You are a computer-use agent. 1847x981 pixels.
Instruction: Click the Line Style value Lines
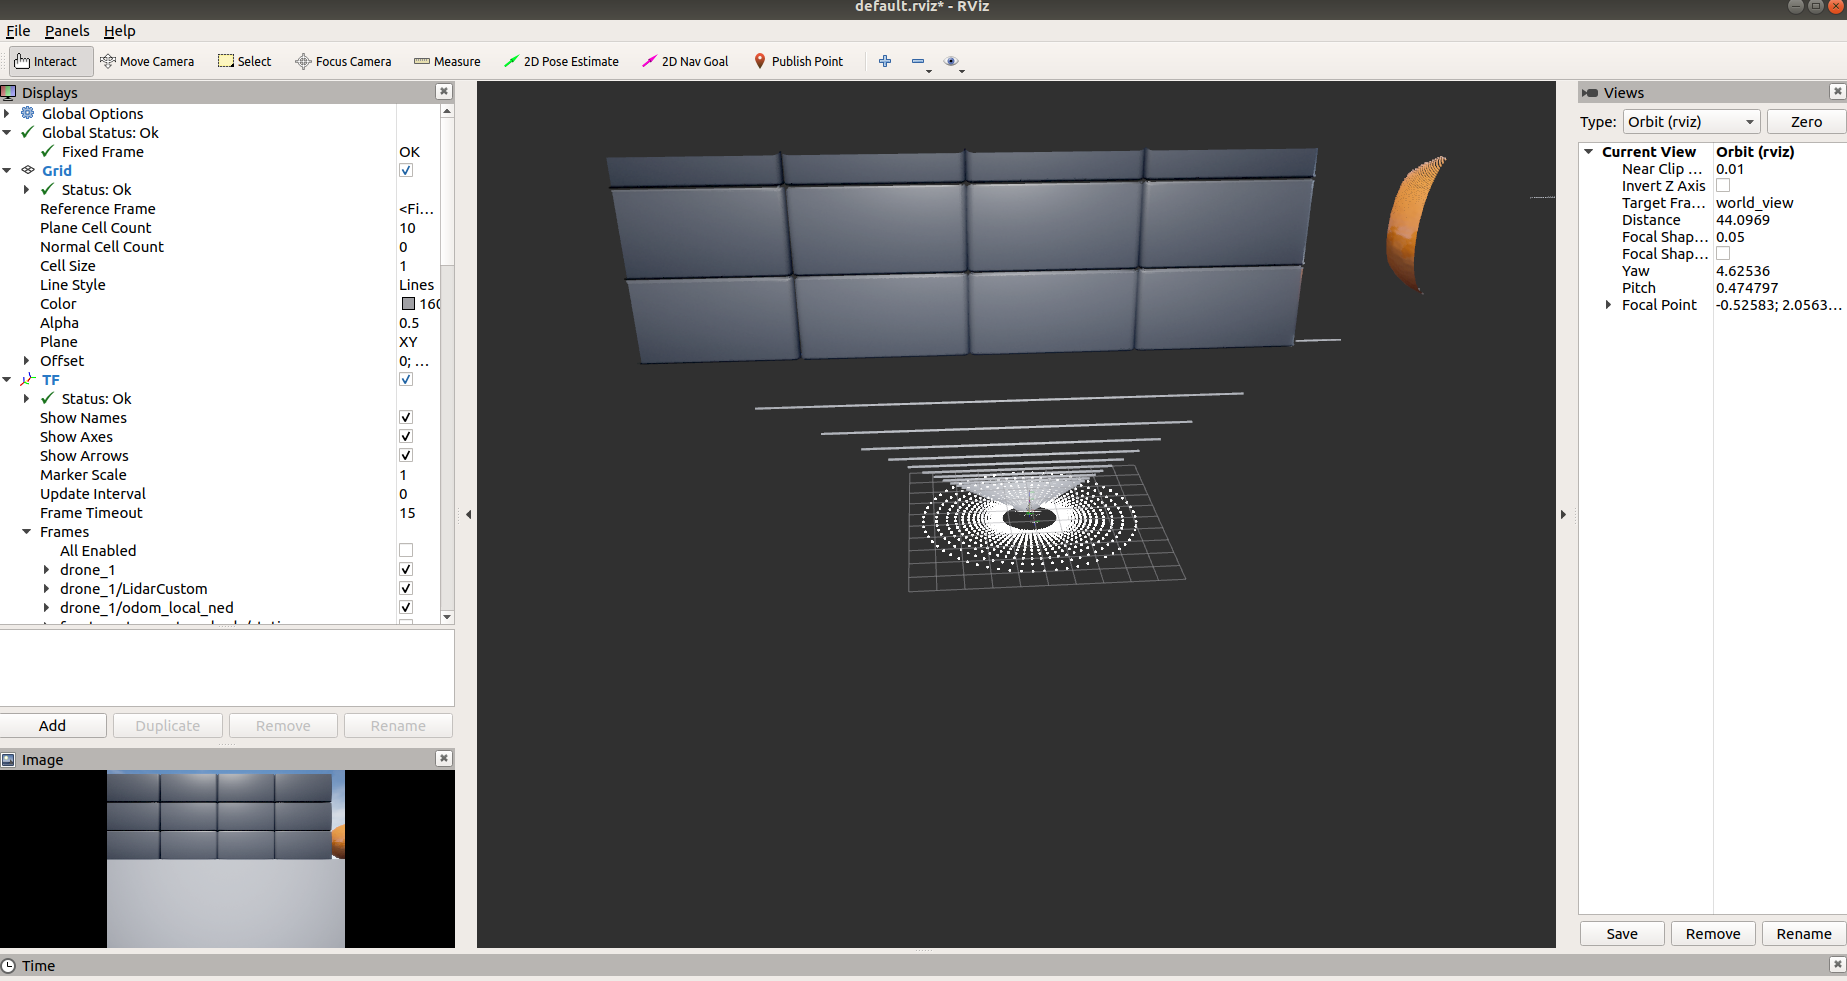coord(417,284)
